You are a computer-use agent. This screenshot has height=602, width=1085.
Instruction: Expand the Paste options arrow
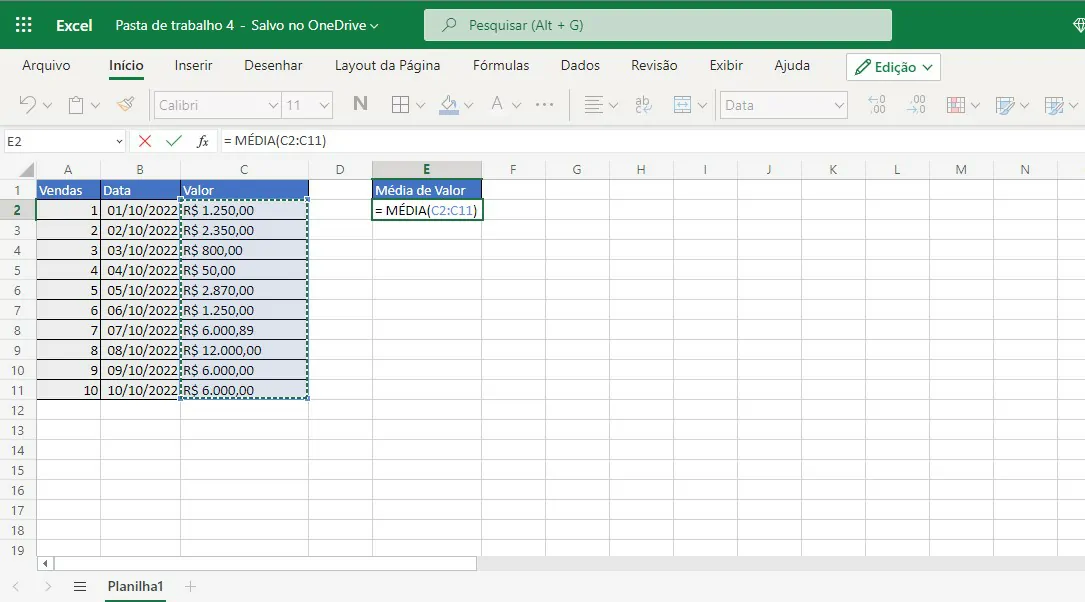[95, 105]
